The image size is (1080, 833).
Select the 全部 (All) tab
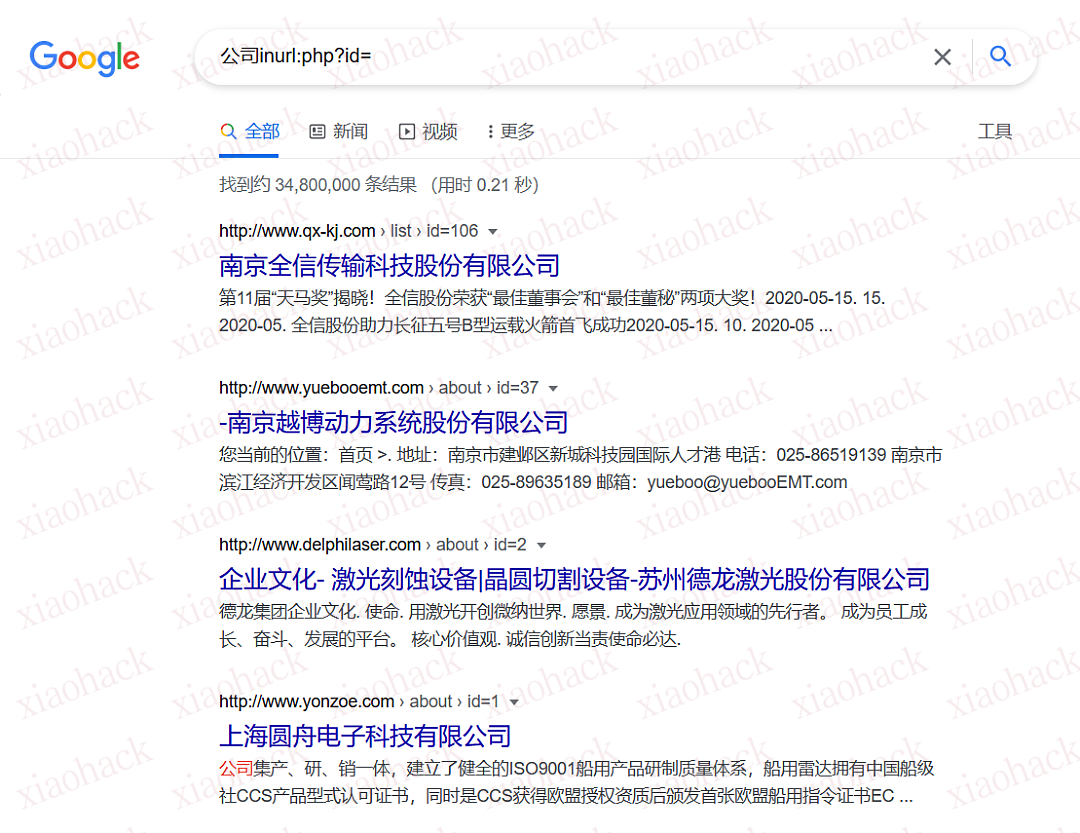point(250,132)
